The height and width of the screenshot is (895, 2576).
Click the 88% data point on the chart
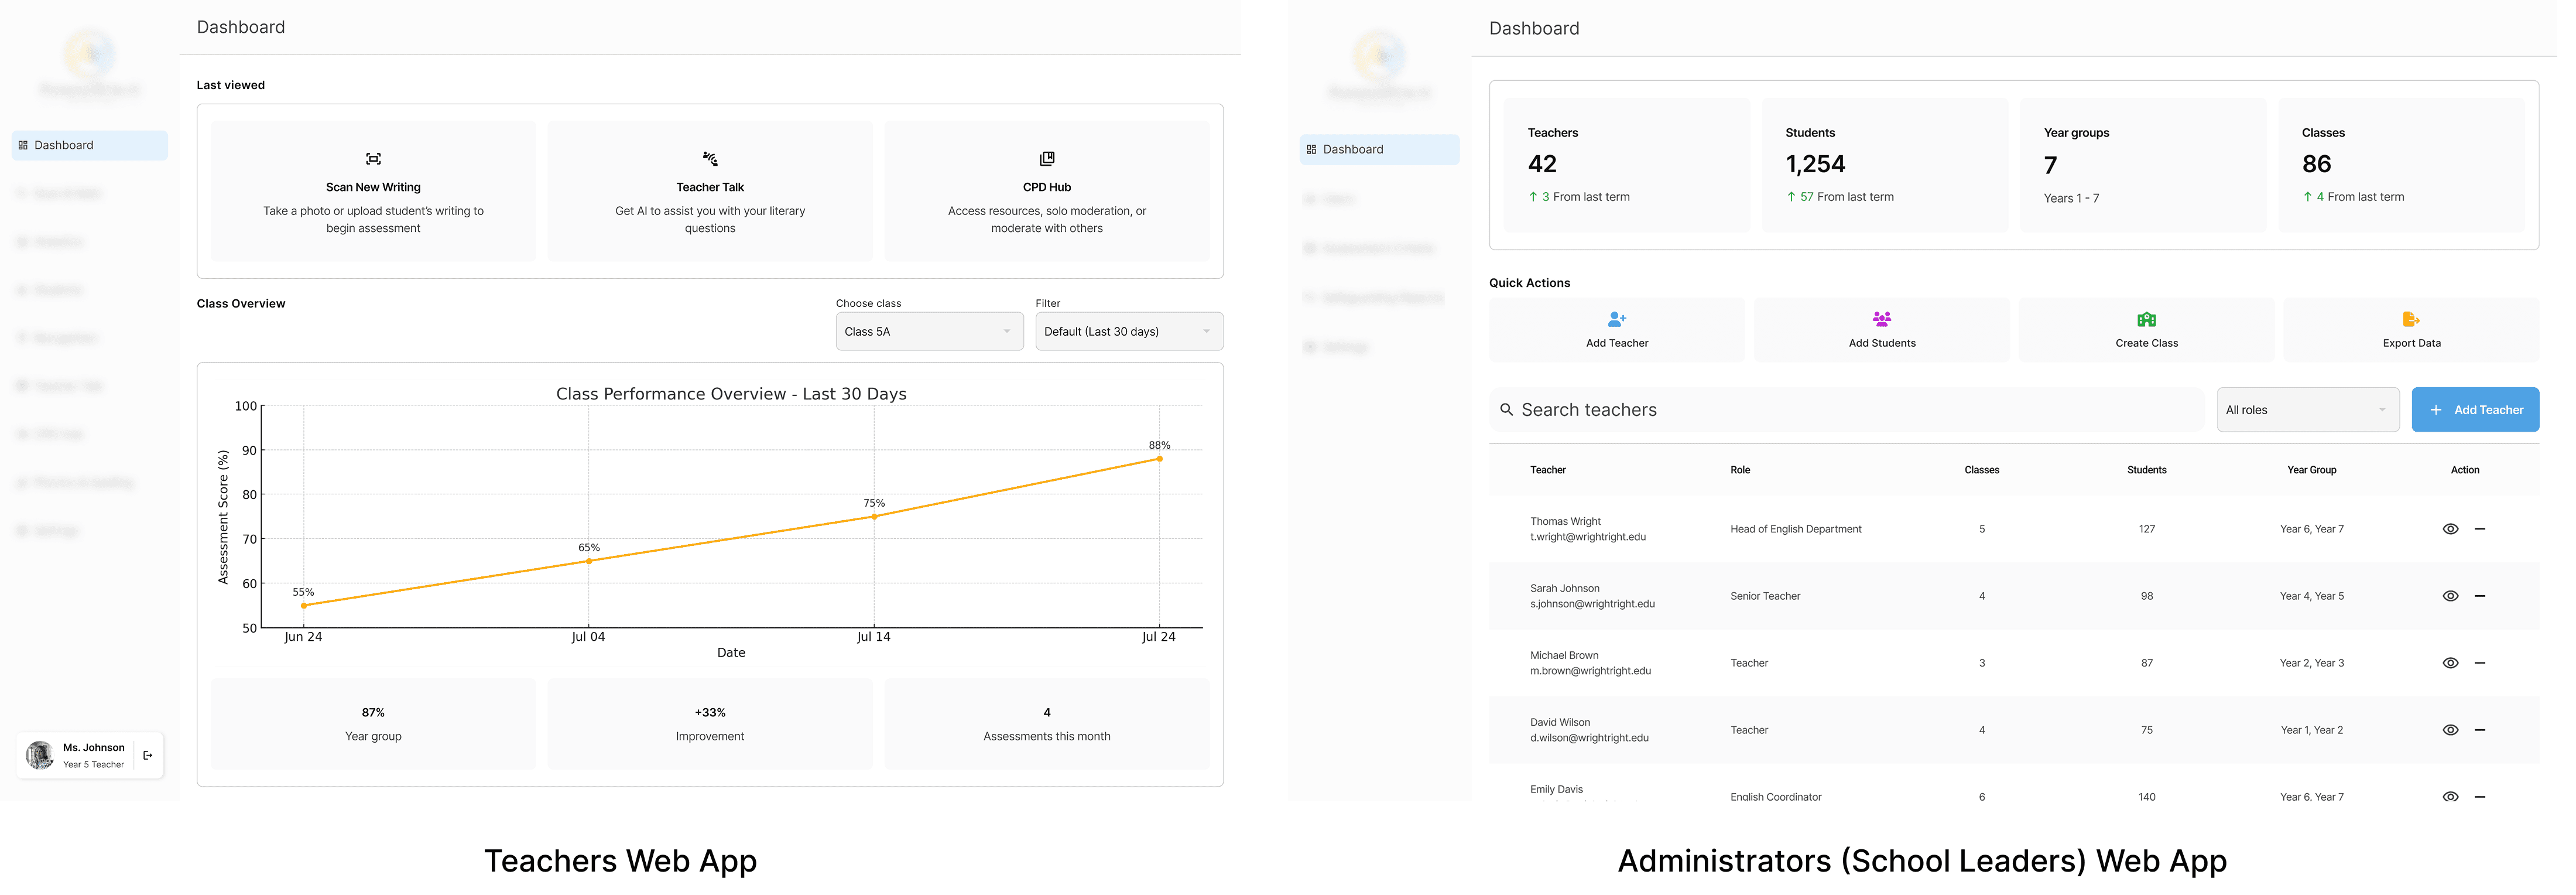click(1159, 459)
